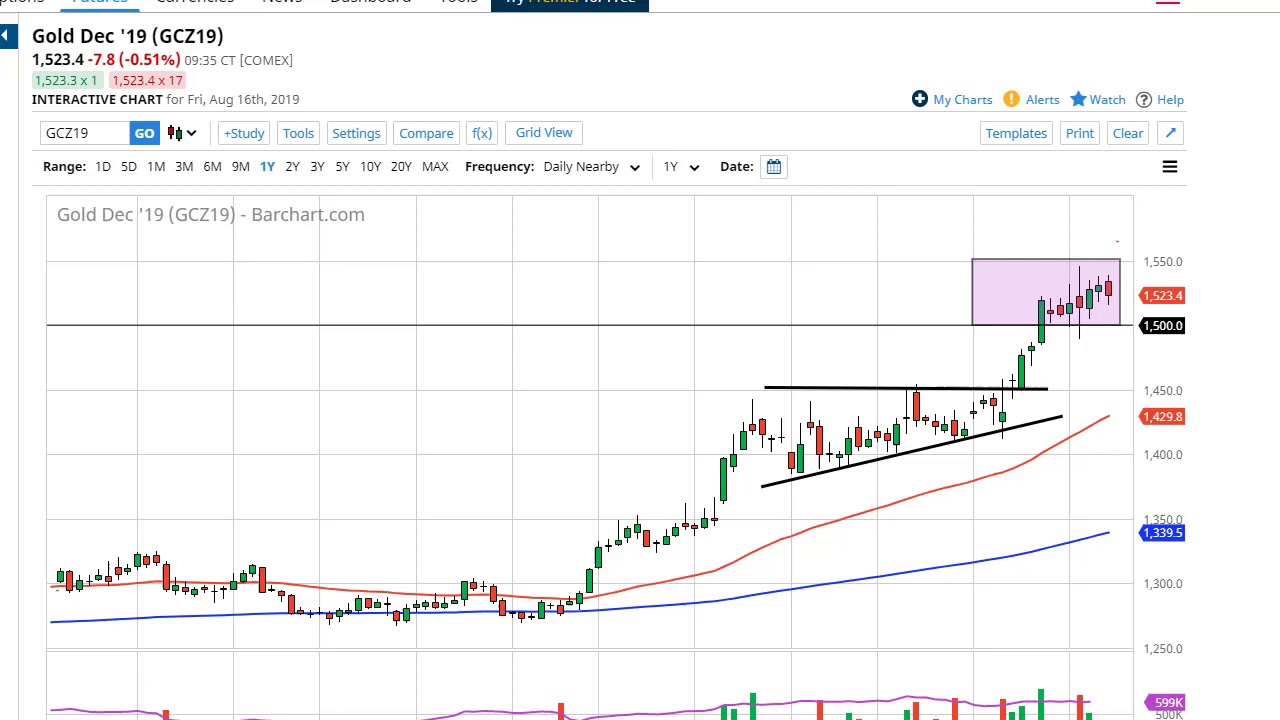
Task: Click the Print button
Action: tap(1080, 133)
